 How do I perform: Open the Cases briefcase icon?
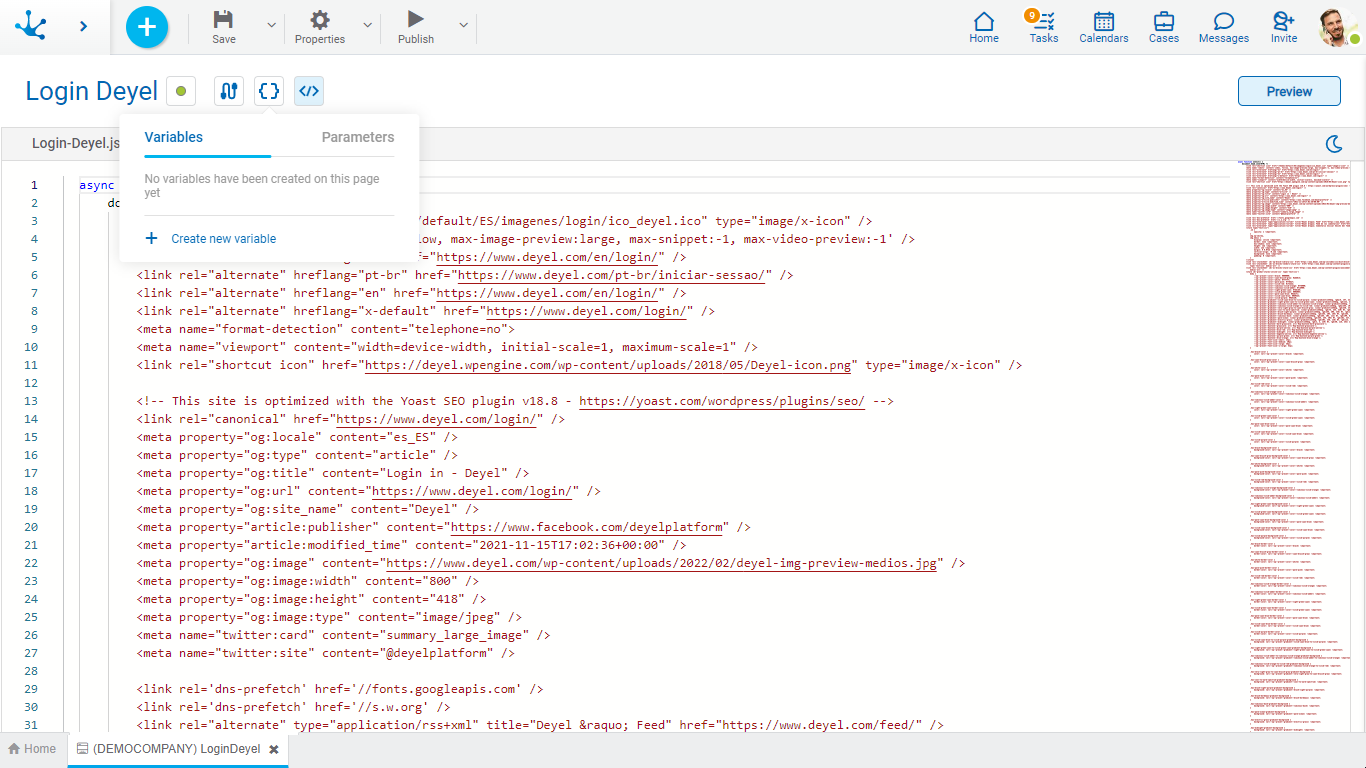(1164, 27)
